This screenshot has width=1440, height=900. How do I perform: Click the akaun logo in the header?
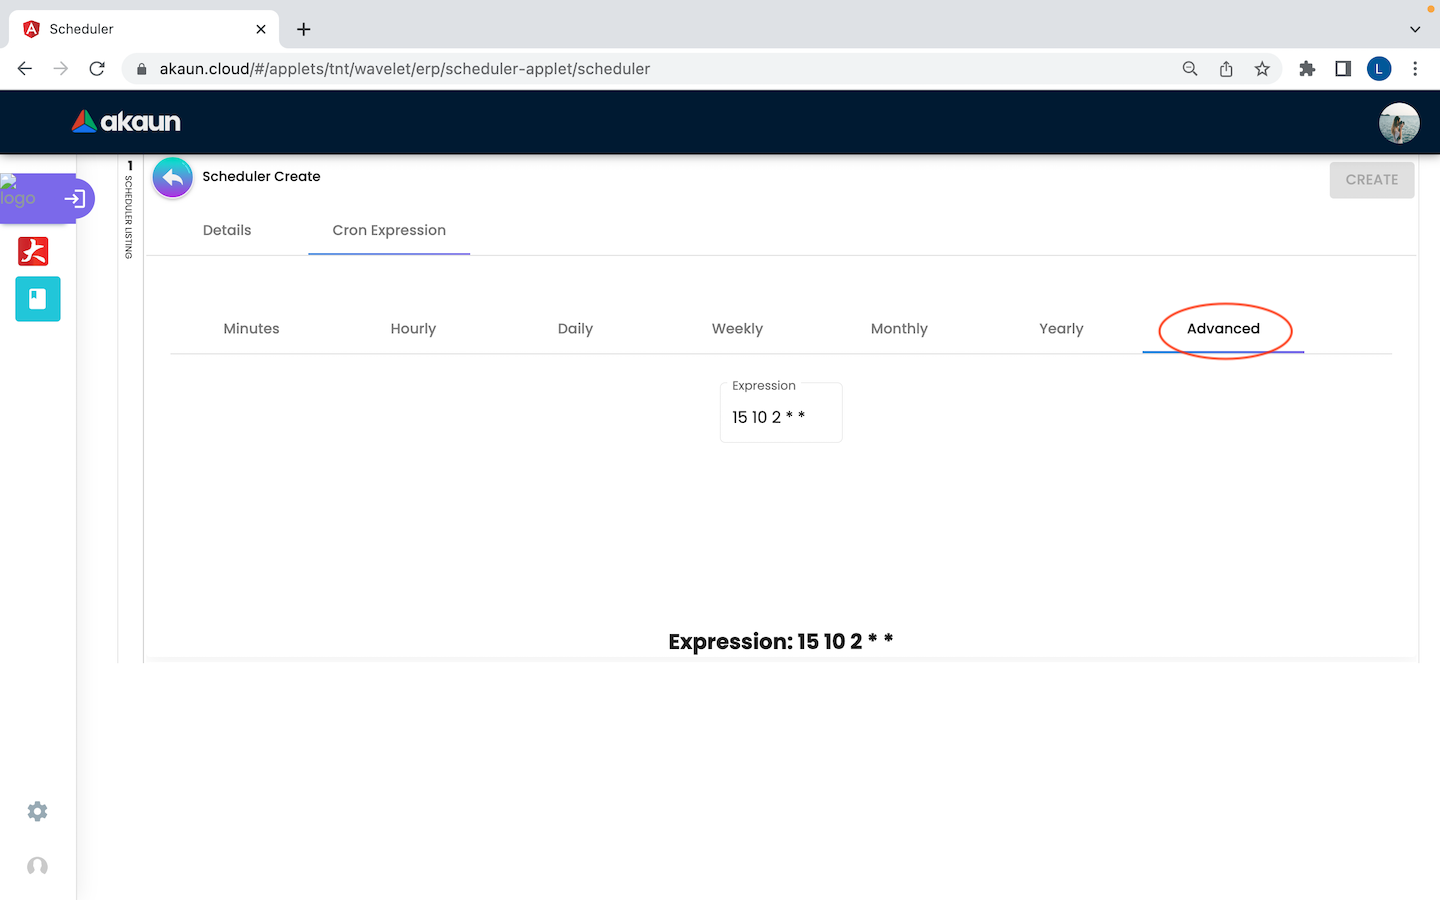pos(127,122)
